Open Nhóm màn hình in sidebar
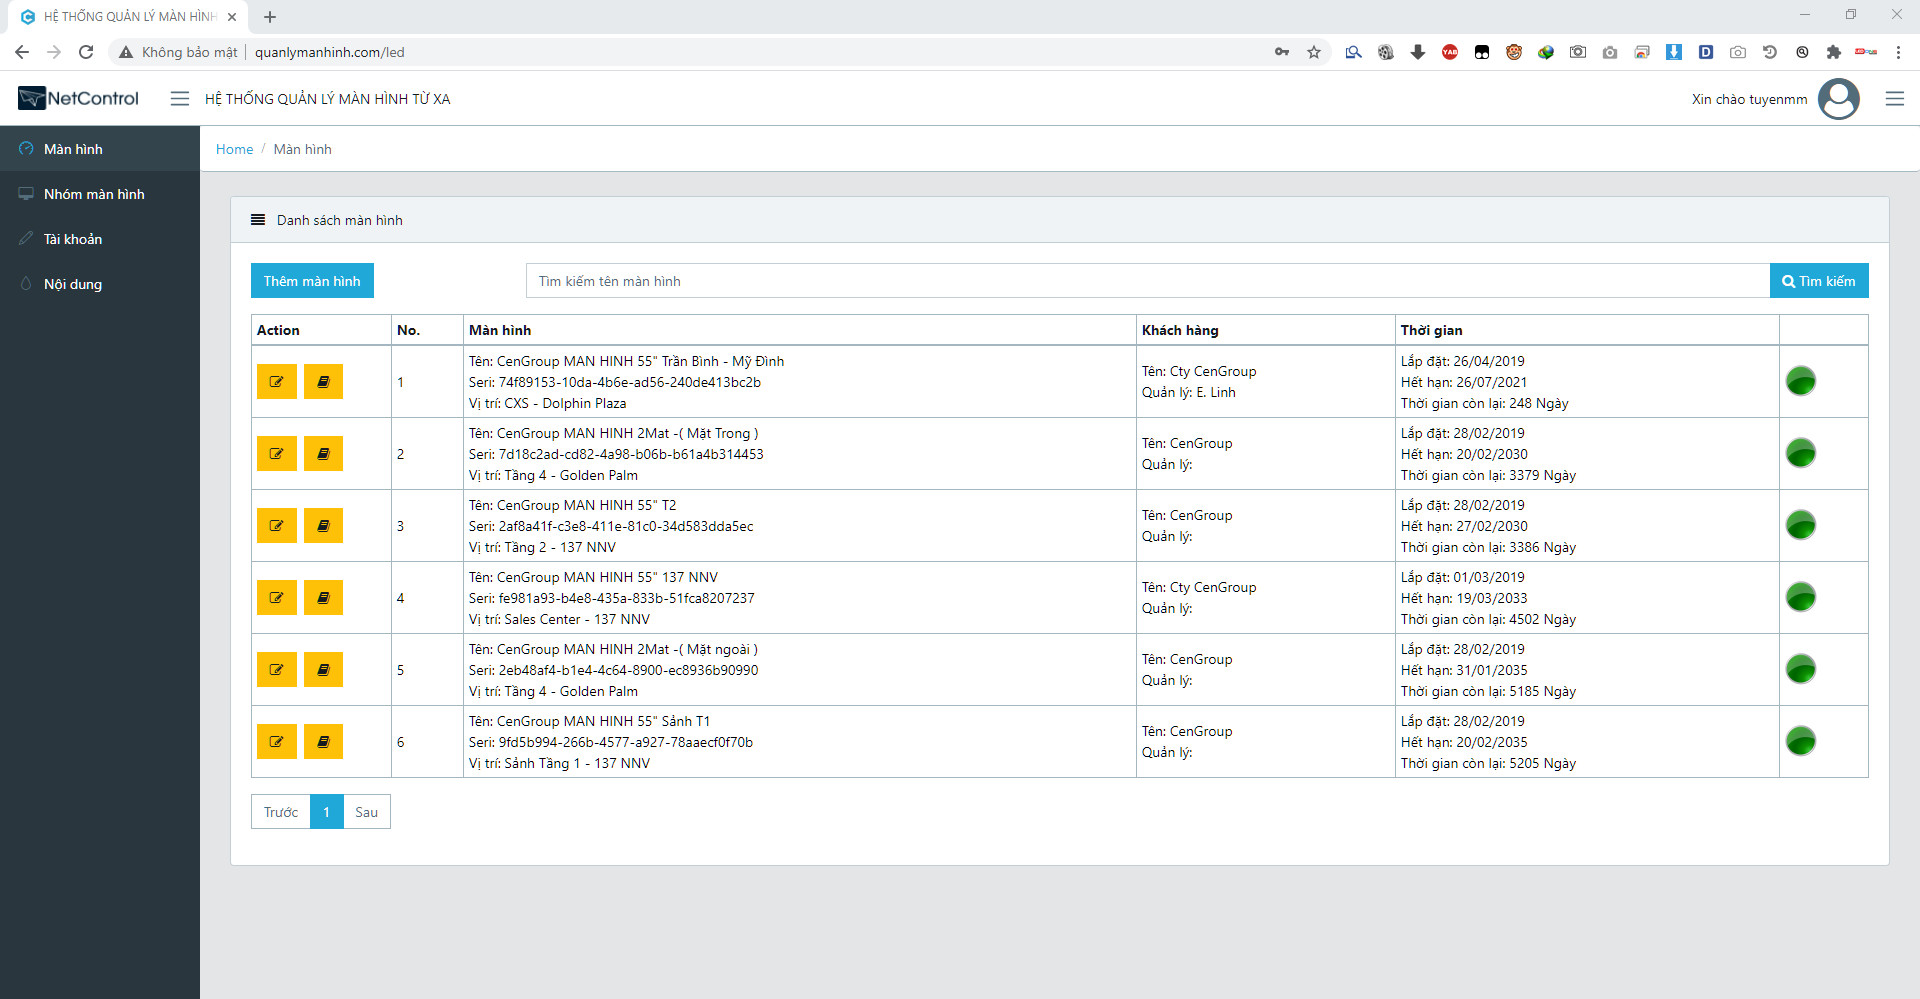 point(94,194)
